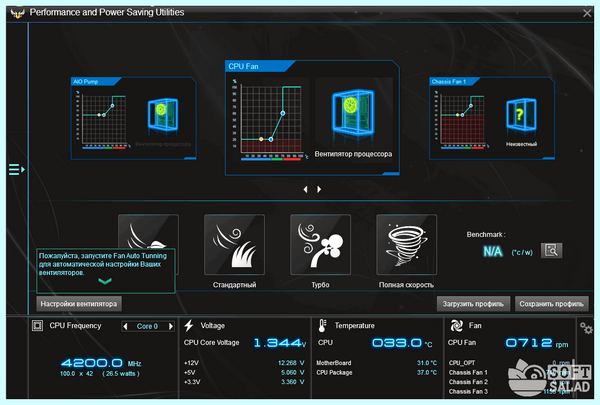Click the +3.3V voltage row
This screenshot has height=405, width=600.
pyautogui.click(x=244, y=382)
